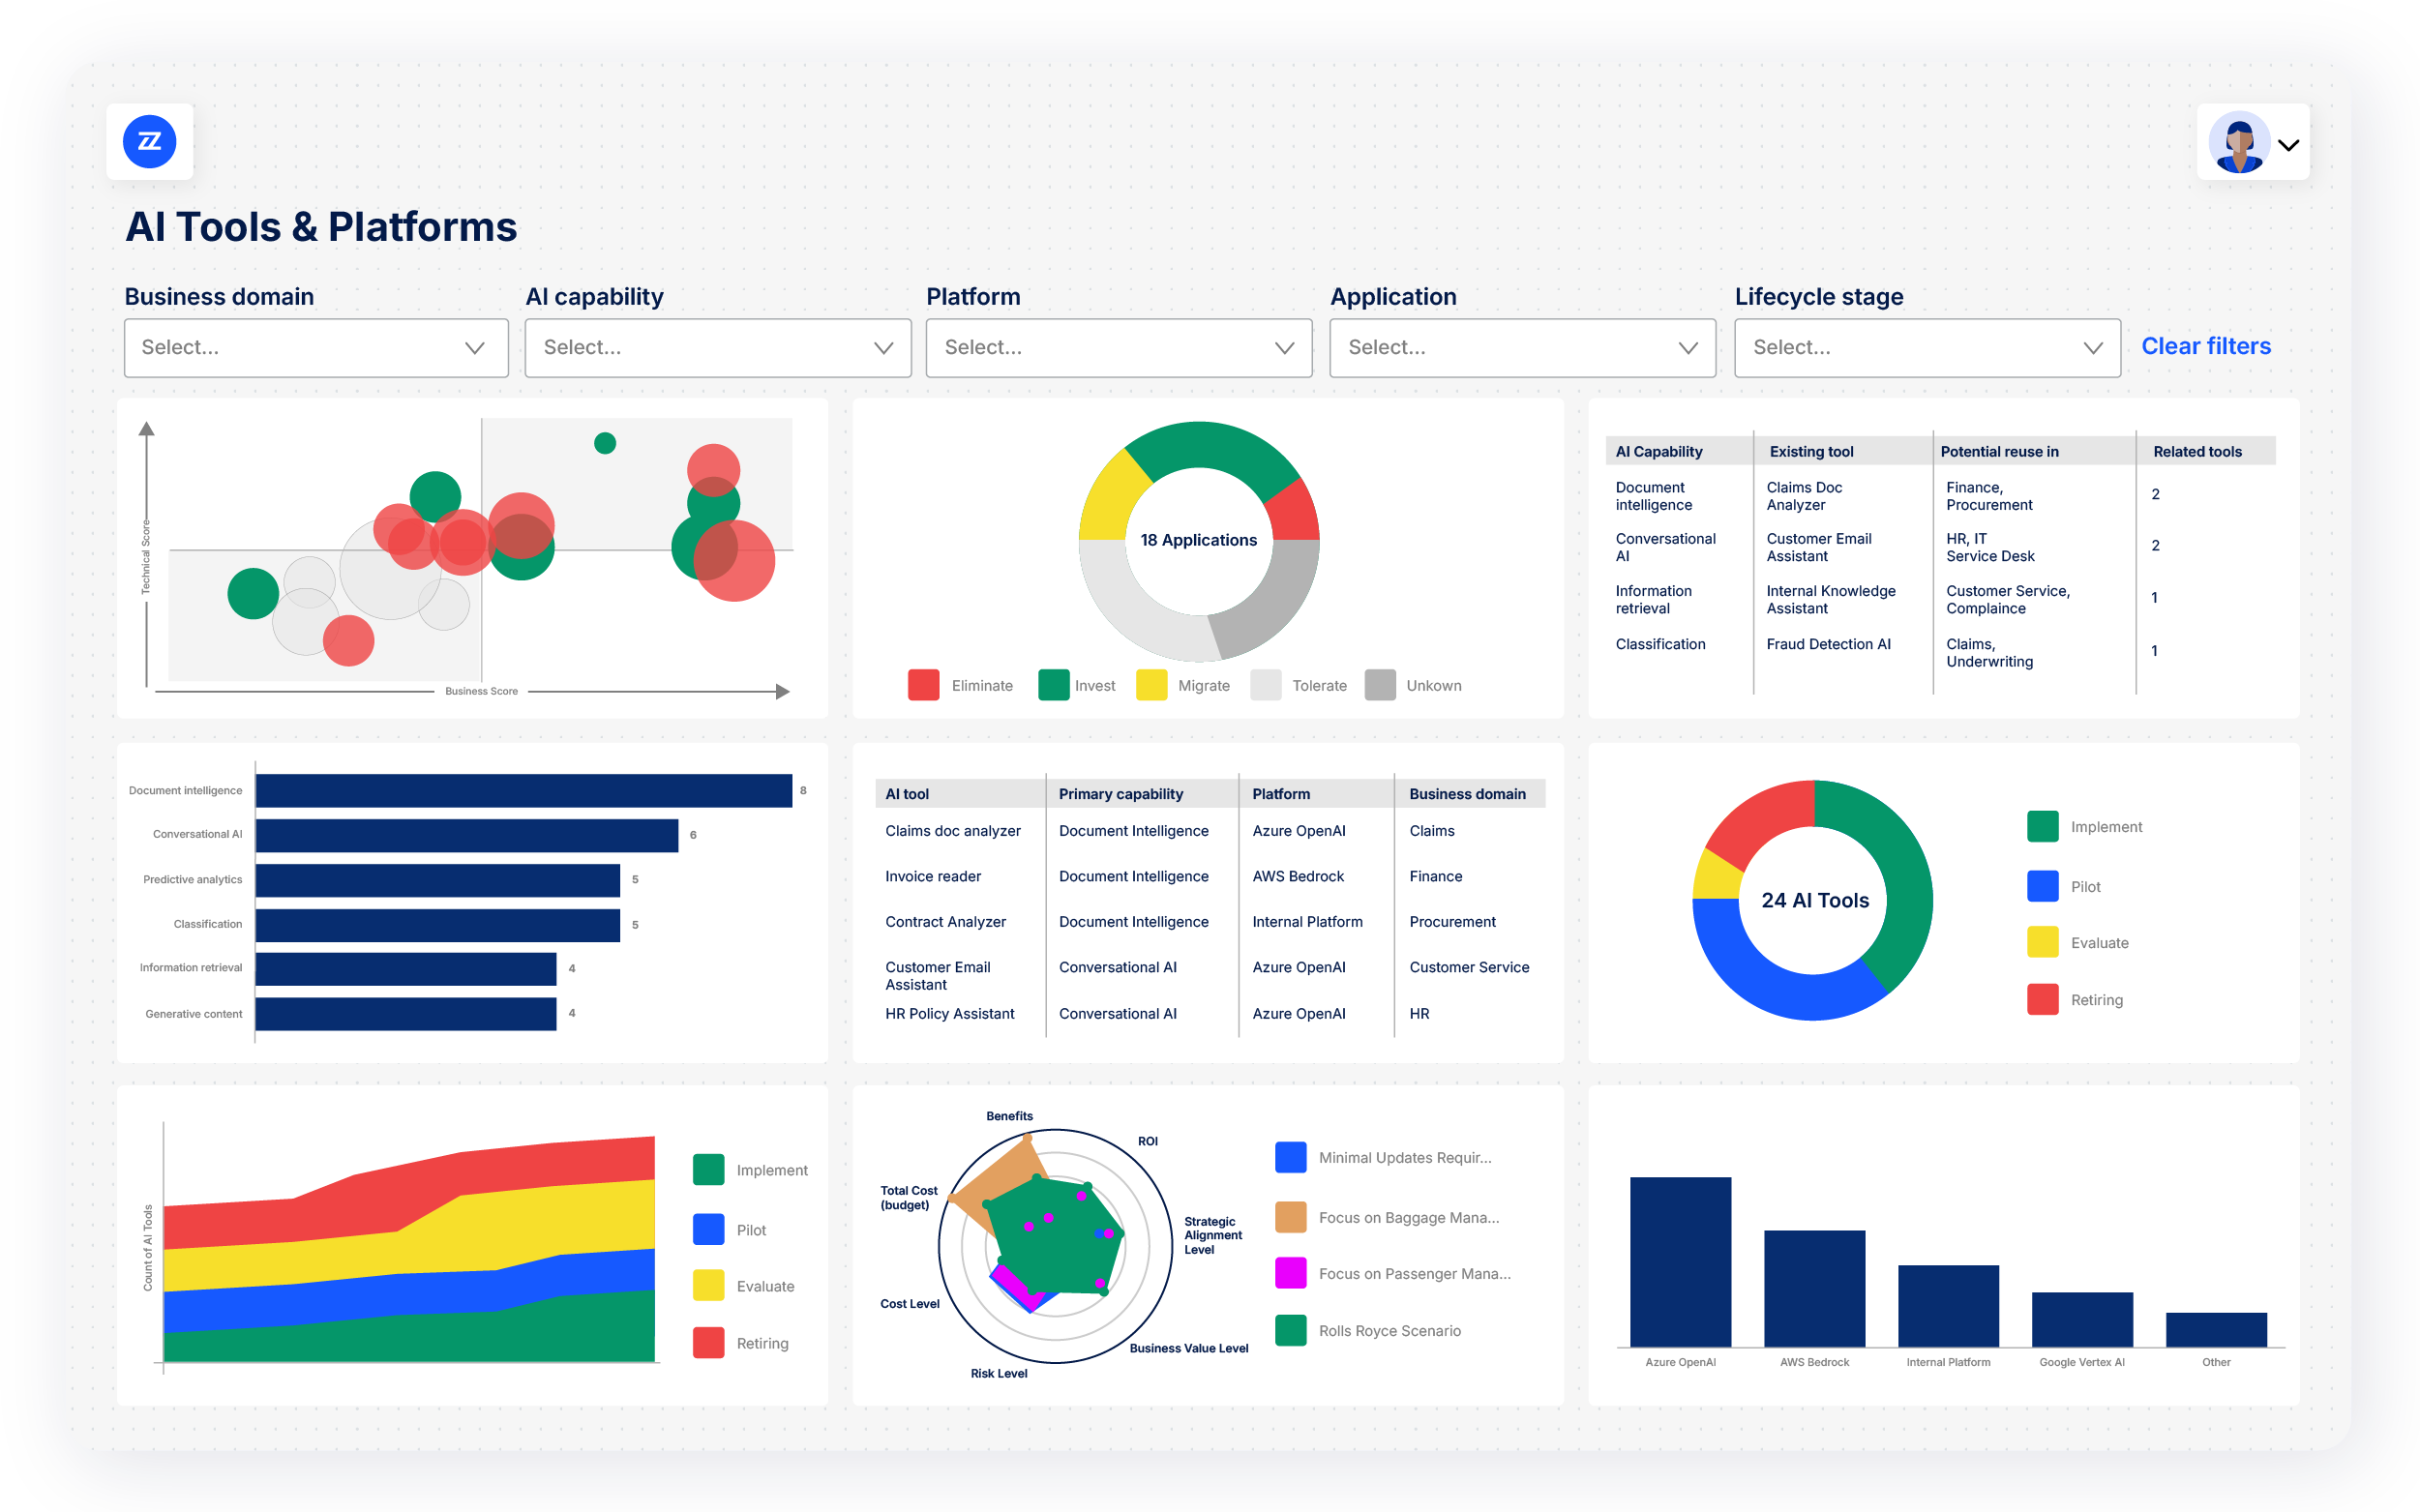Click the blue ZZ logo icon
The height and width of the screenshot is (1512, 2420).
point(149,142)
